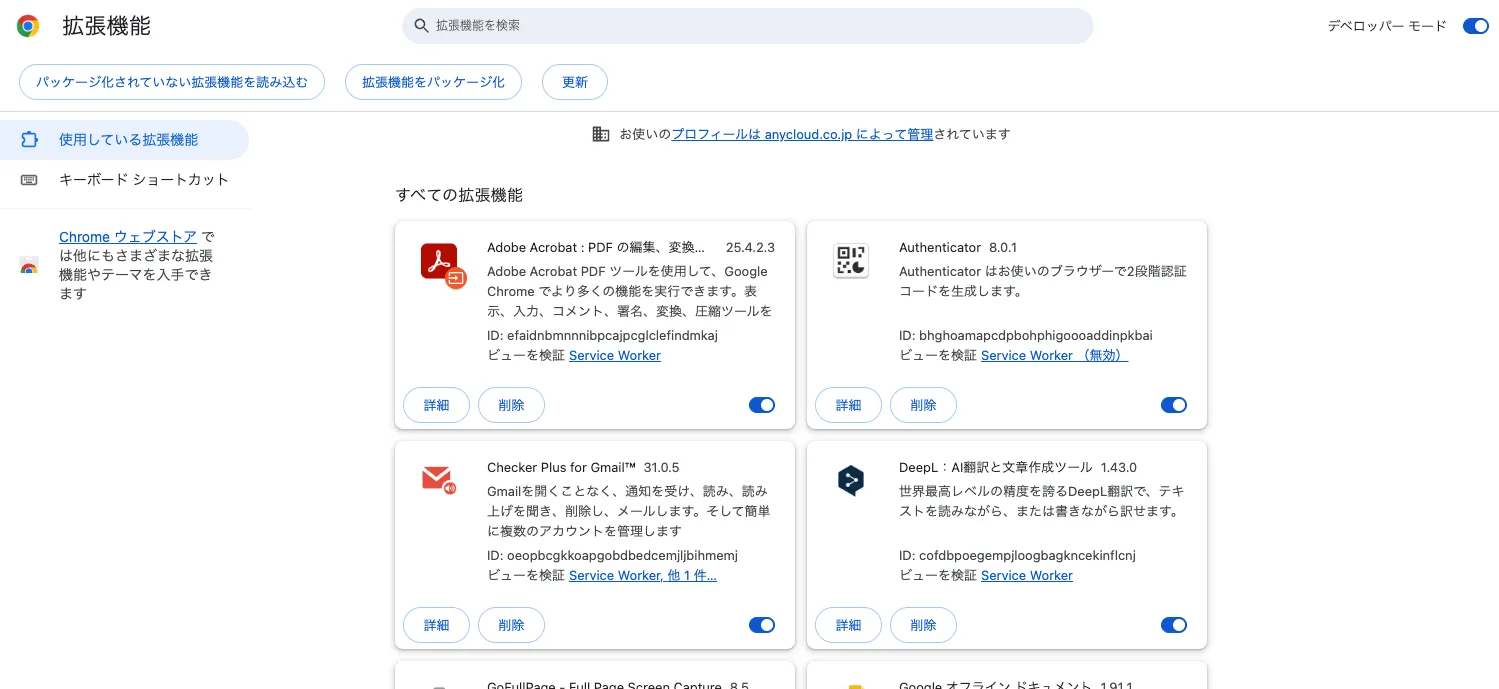Click the 'Checker Plus for Gmail™ 31.0.5' title
This screenshot has width=1499, height=689.
coord(583,468)
